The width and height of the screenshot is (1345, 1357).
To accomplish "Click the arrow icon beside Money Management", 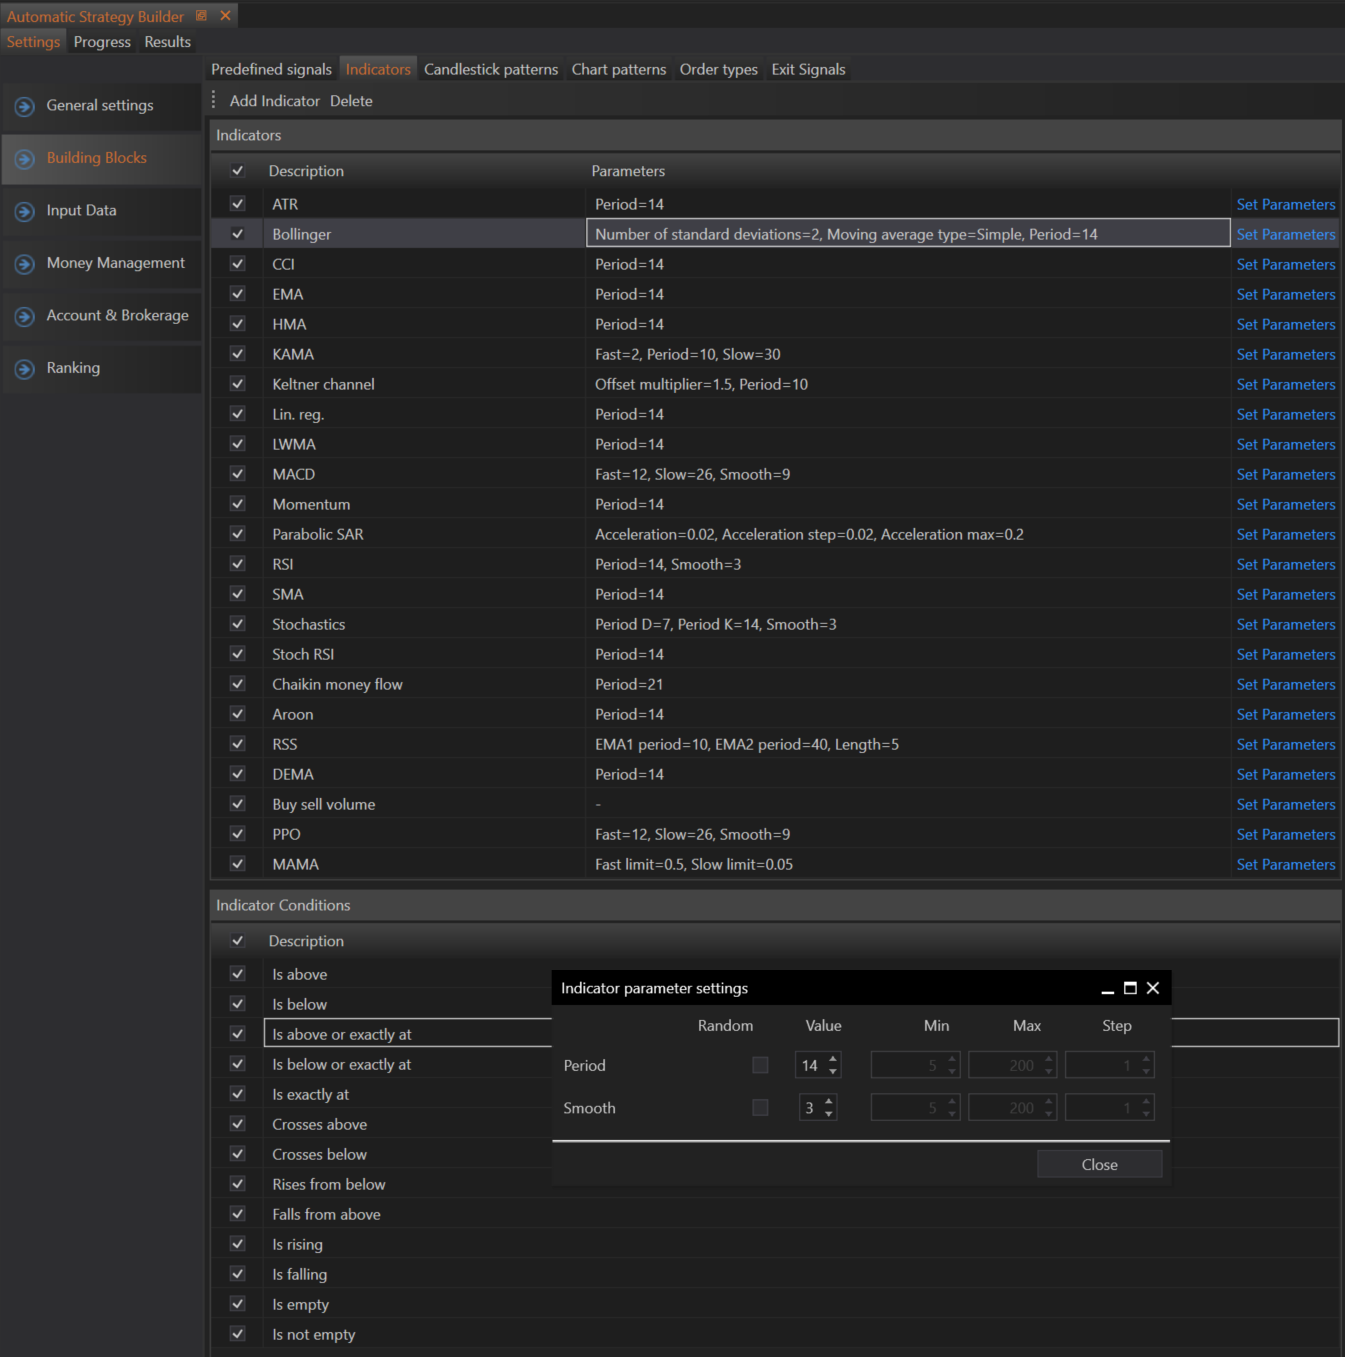I will click(x=25, y=264).
